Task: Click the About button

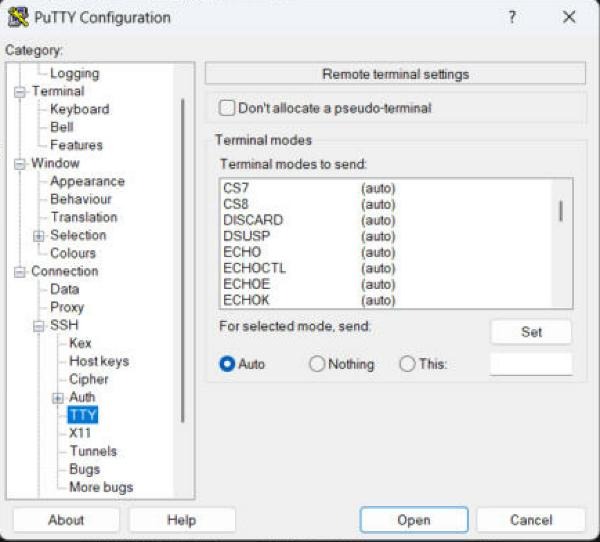Action: 66,520
